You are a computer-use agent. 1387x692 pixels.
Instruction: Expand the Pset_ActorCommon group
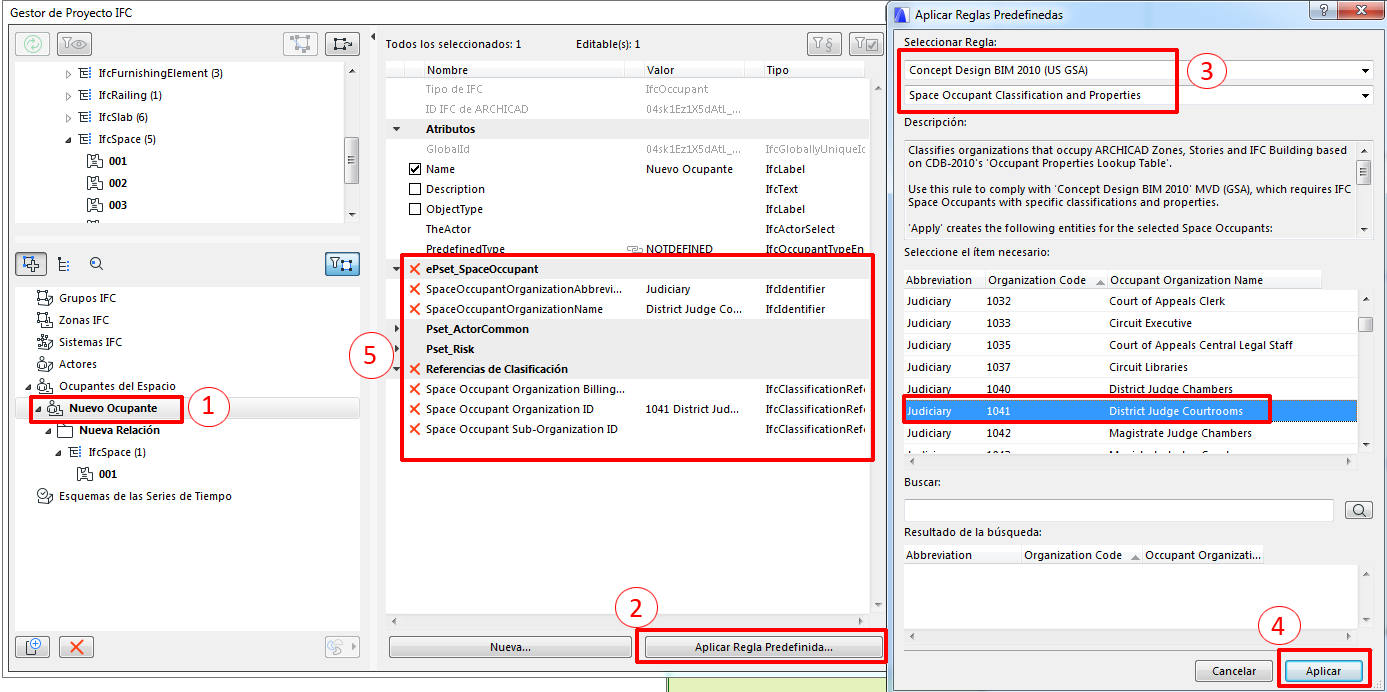coord(397,329)
